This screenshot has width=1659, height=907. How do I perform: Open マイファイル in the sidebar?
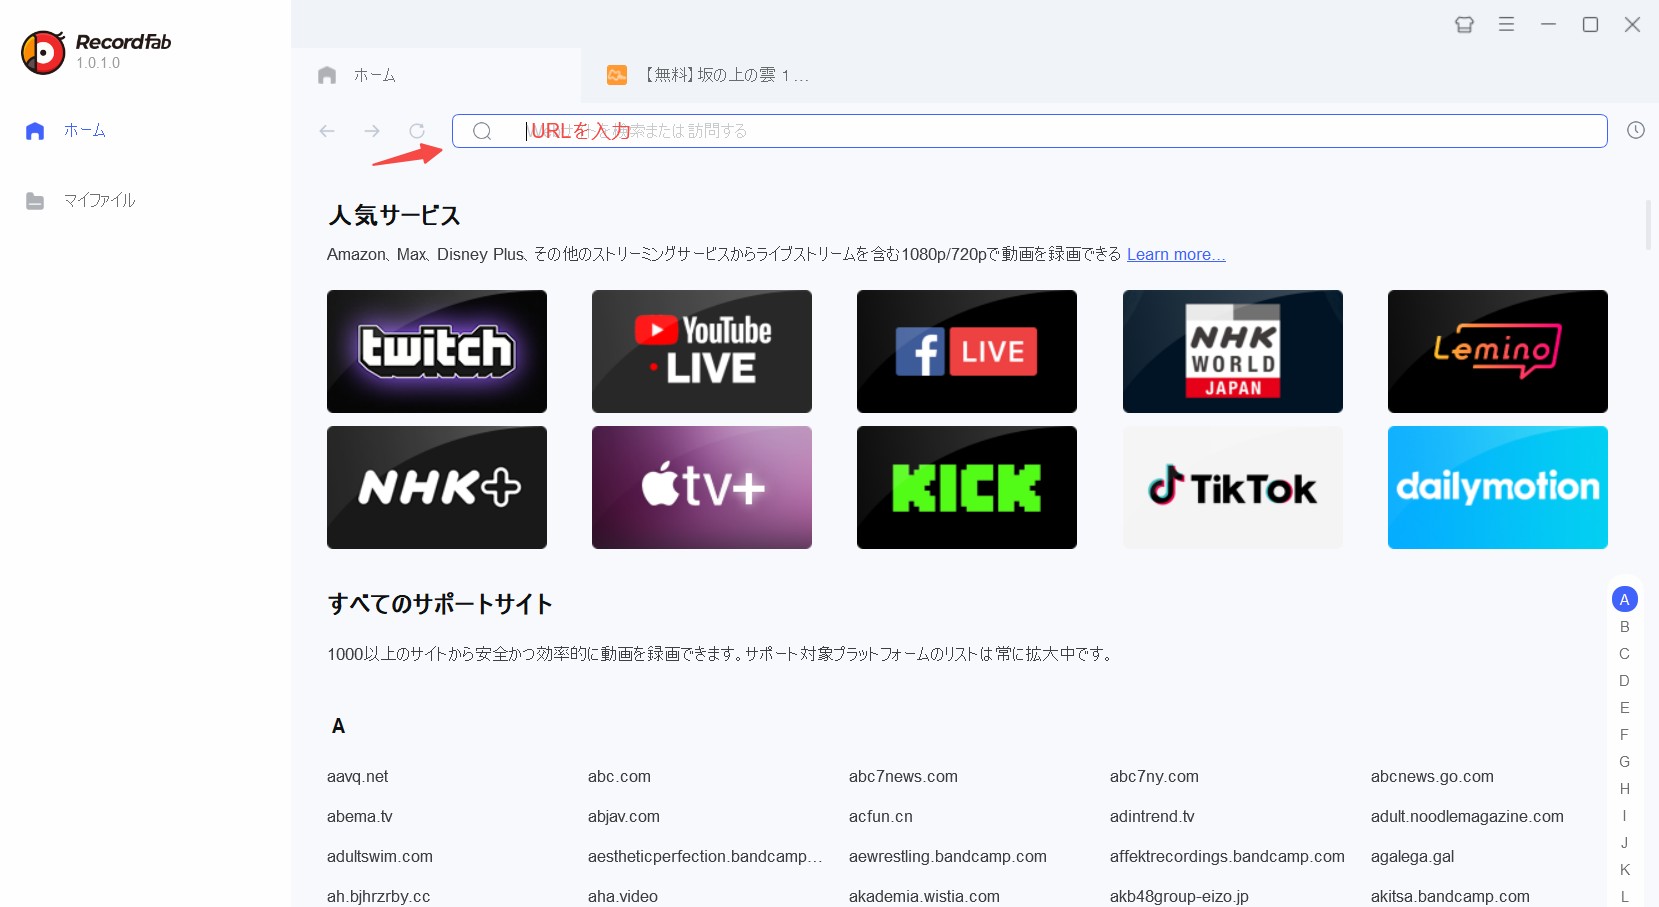(80, 201)
